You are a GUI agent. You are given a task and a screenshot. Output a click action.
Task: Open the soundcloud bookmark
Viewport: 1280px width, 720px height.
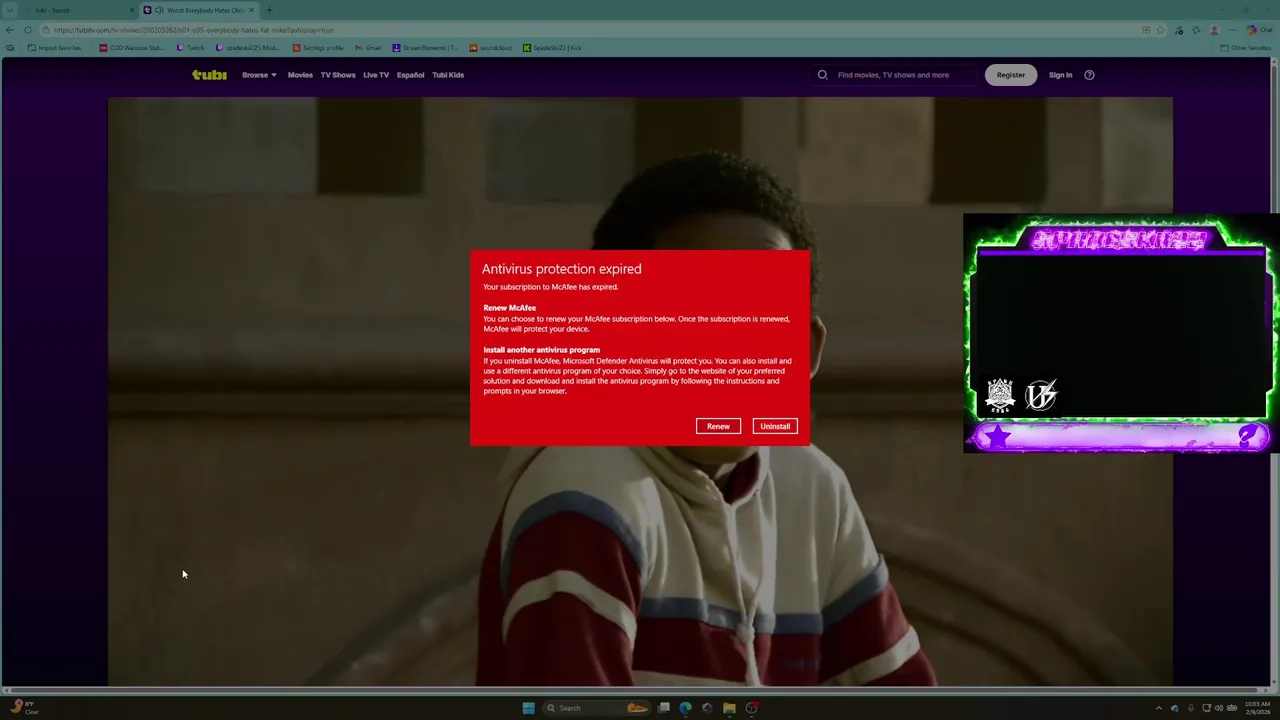coord(491,48)
